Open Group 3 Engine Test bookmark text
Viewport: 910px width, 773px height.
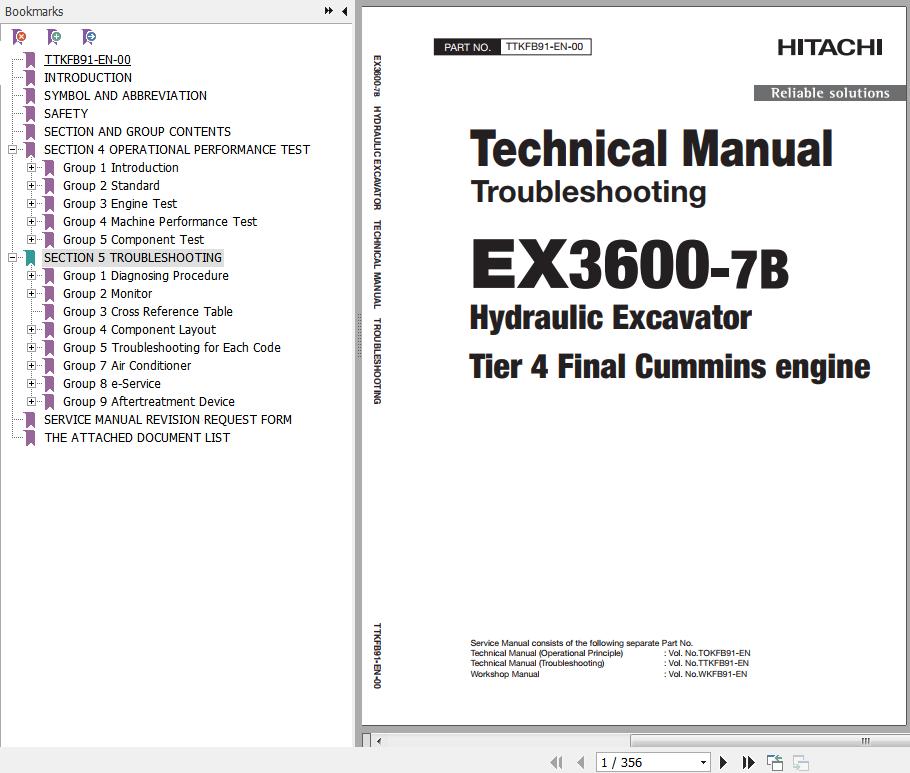pyautogui.click(x=120, y=204)
